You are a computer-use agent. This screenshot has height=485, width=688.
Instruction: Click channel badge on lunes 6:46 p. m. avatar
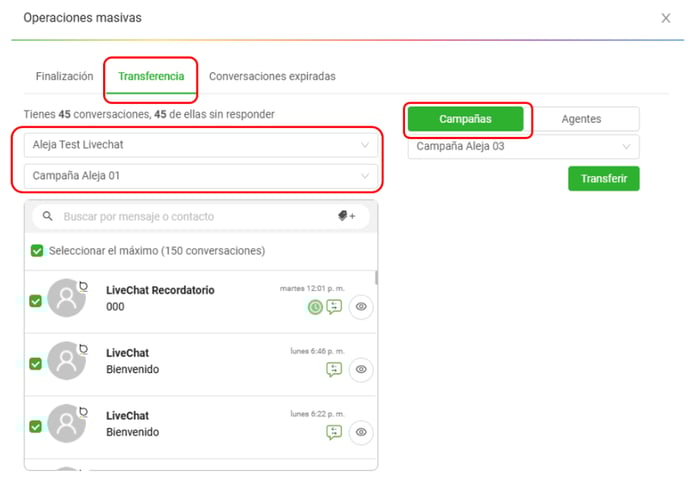pos(83,349)
